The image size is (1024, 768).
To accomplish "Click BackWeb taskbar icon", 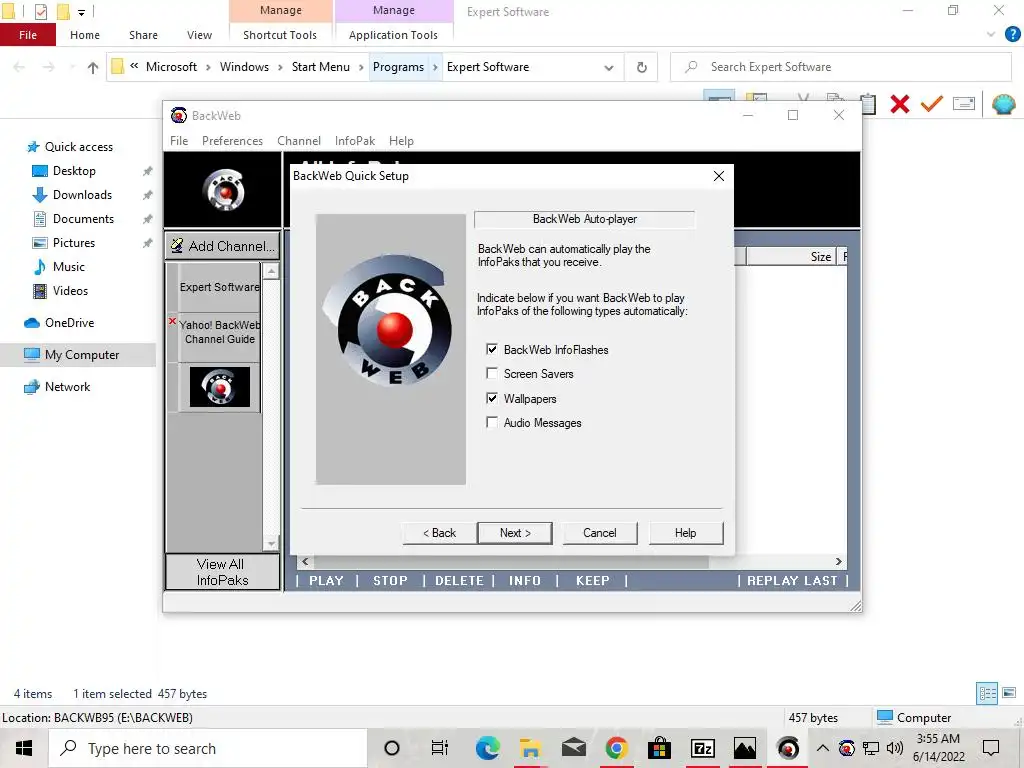I will coord(788,748).
